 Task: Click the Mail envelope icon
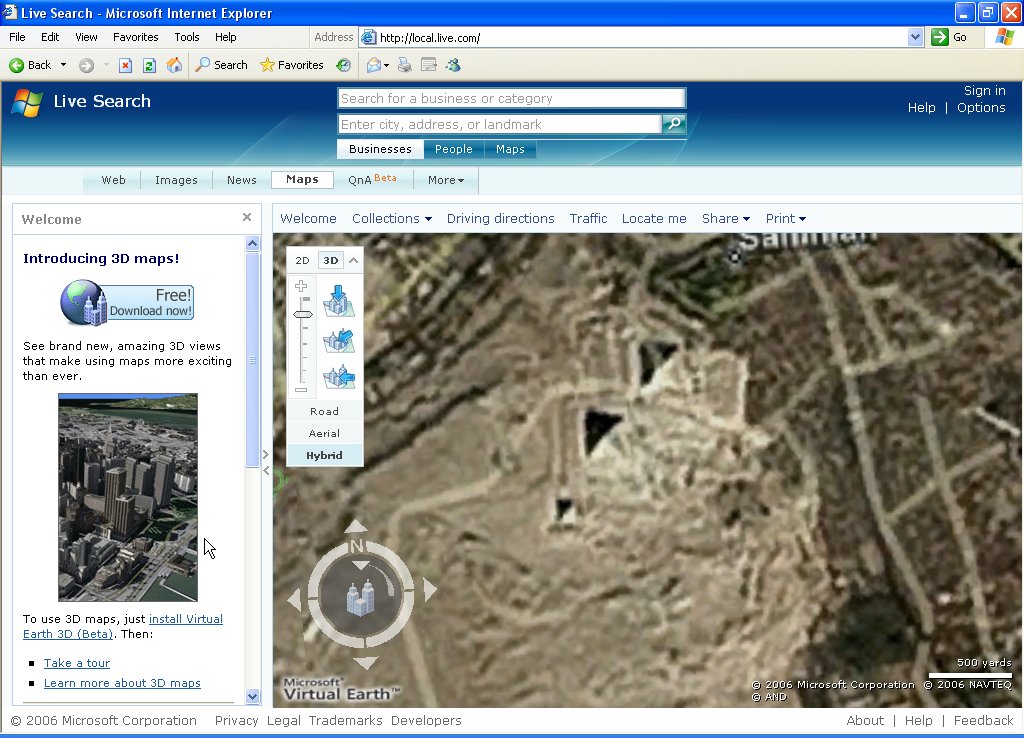[x=374, y=65]
